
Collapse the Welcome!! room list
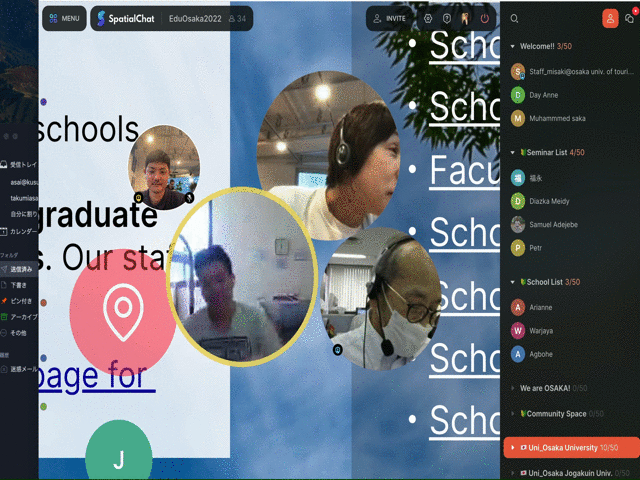point(513,46)
